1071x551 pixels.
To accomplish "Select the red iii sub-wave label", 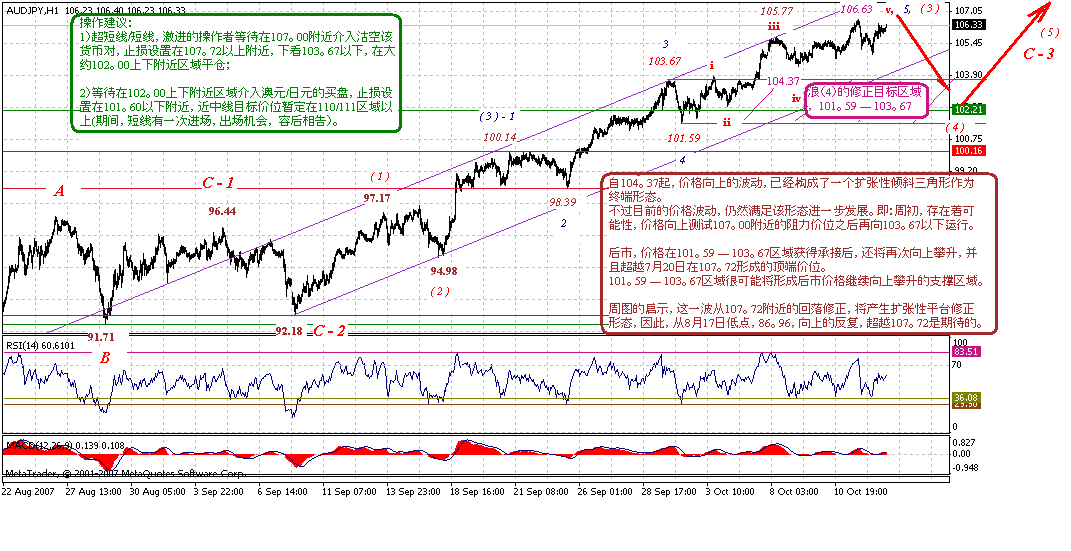I will pos(773,25).
